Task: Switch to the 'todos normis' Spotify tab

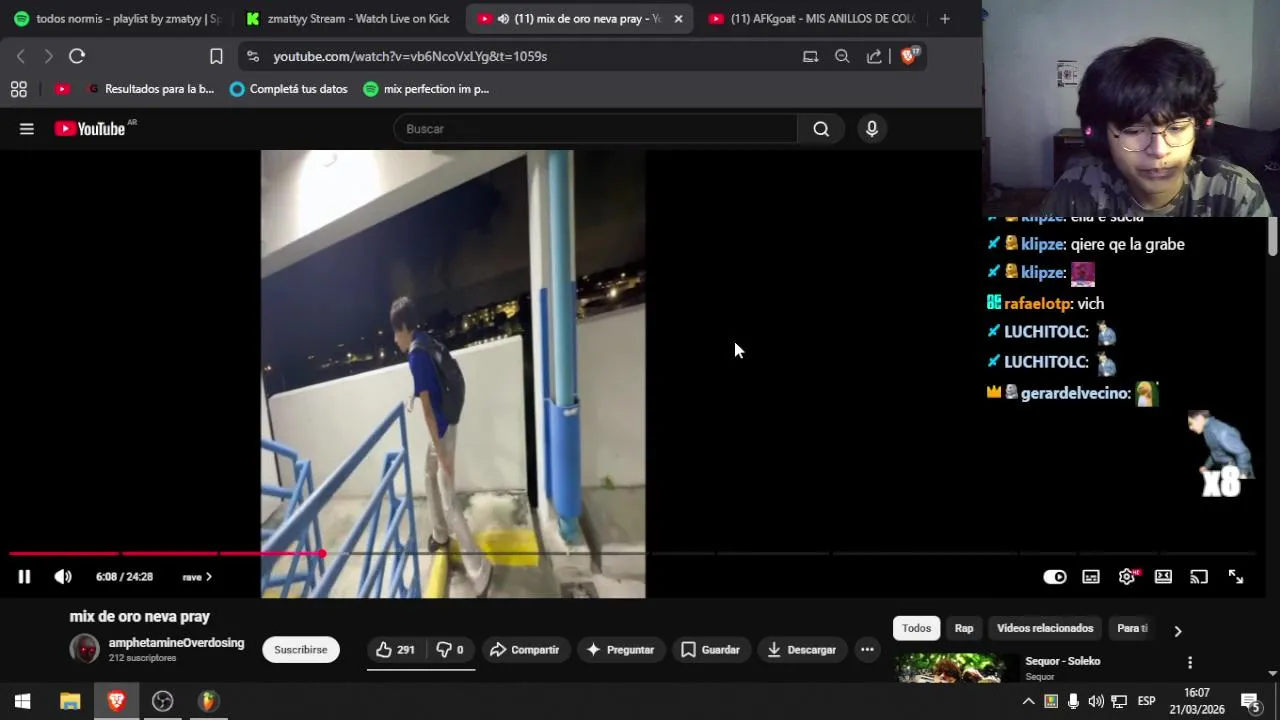Action: point(118,19)
